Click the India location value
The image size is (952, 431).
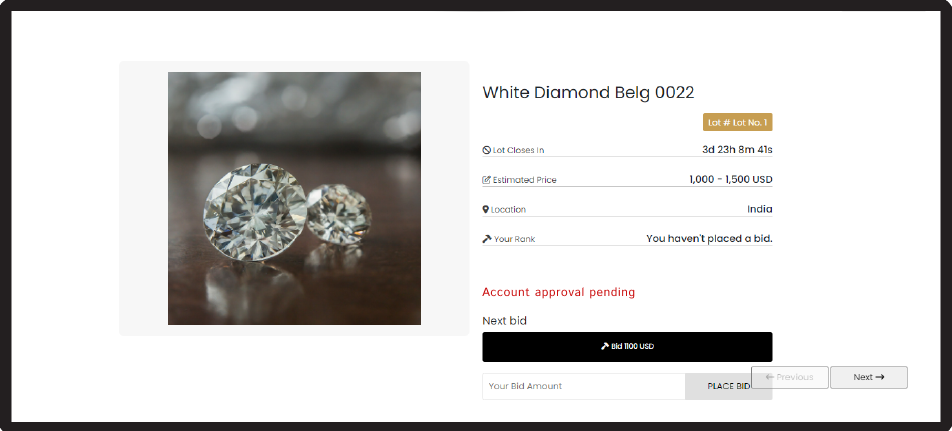click(x=759, y=209)
